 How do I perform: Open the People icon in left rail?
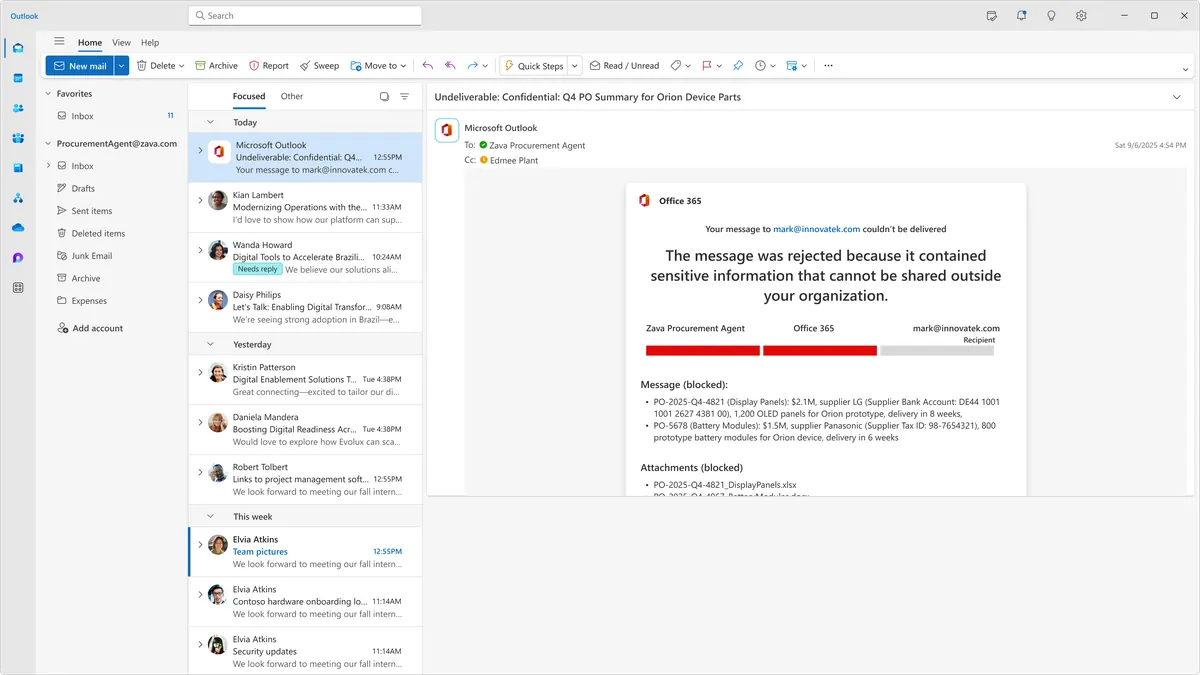pyautogui.click(x=18, y=108)
